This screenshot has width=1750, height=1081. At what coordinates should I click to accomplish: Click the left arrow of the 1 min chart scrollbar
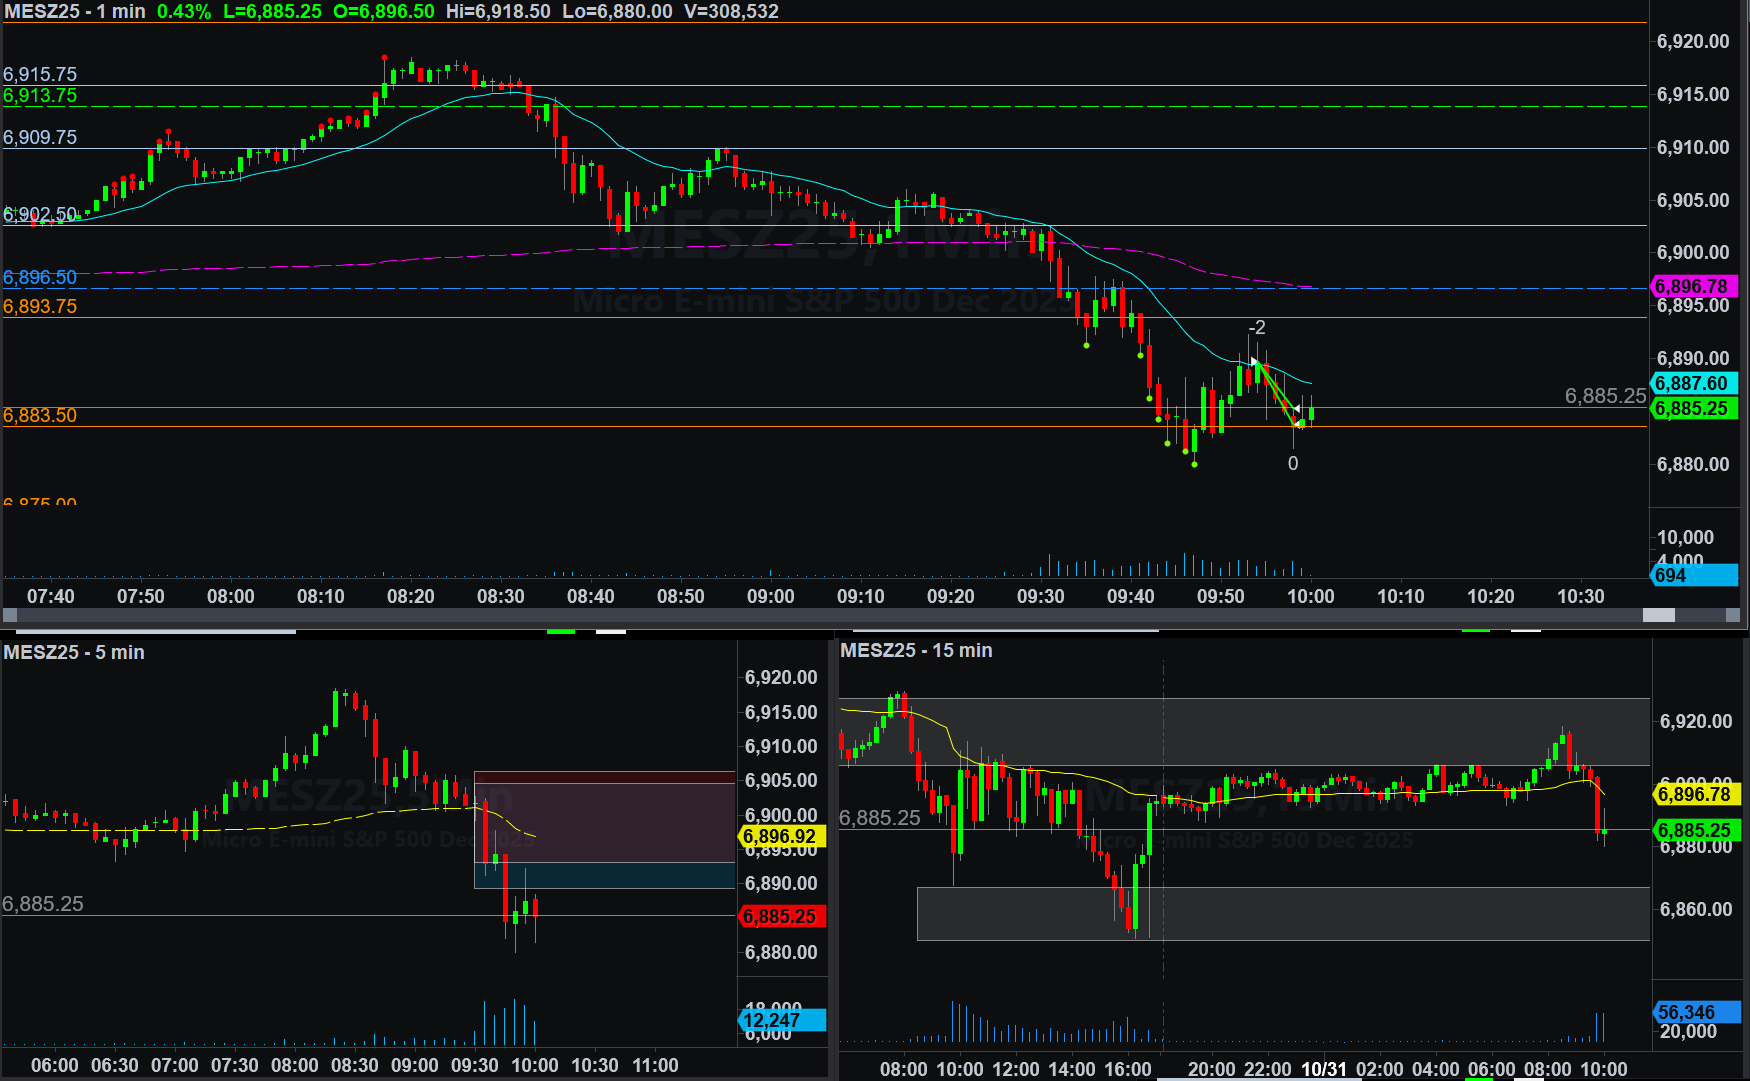coord(10,615)
